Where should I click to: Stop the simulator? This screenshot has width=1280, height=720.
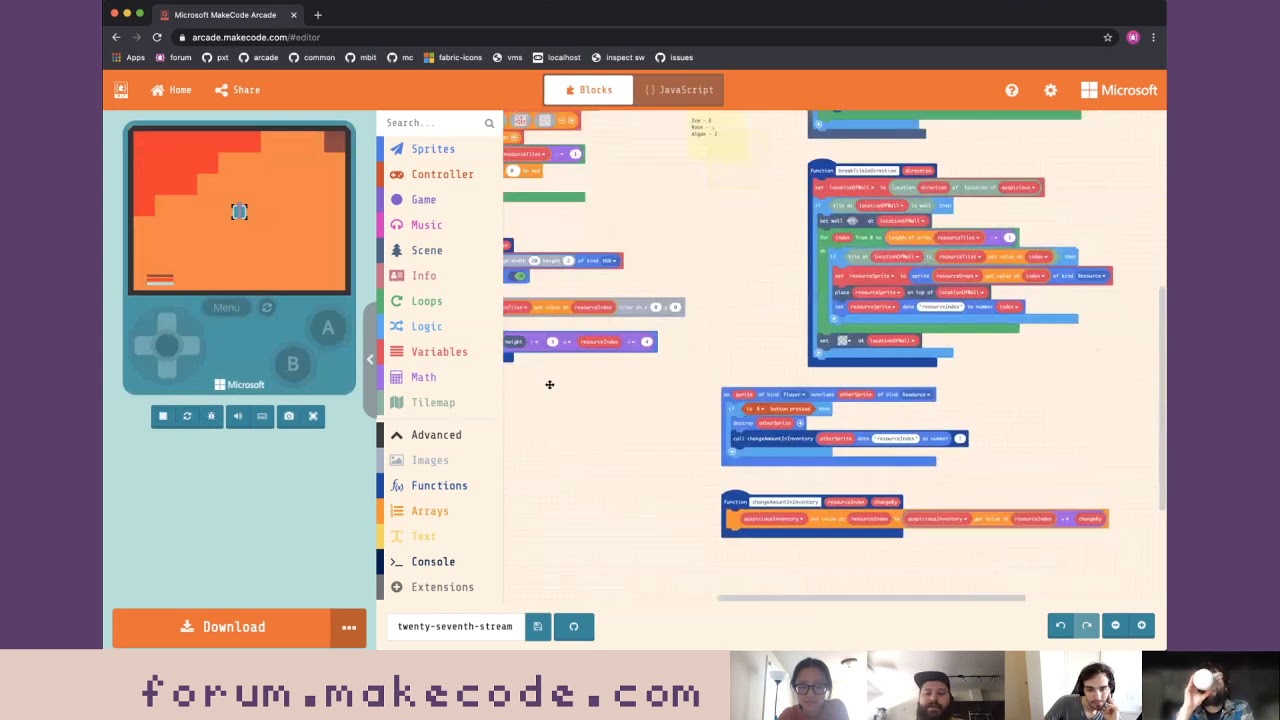point(163,416)
